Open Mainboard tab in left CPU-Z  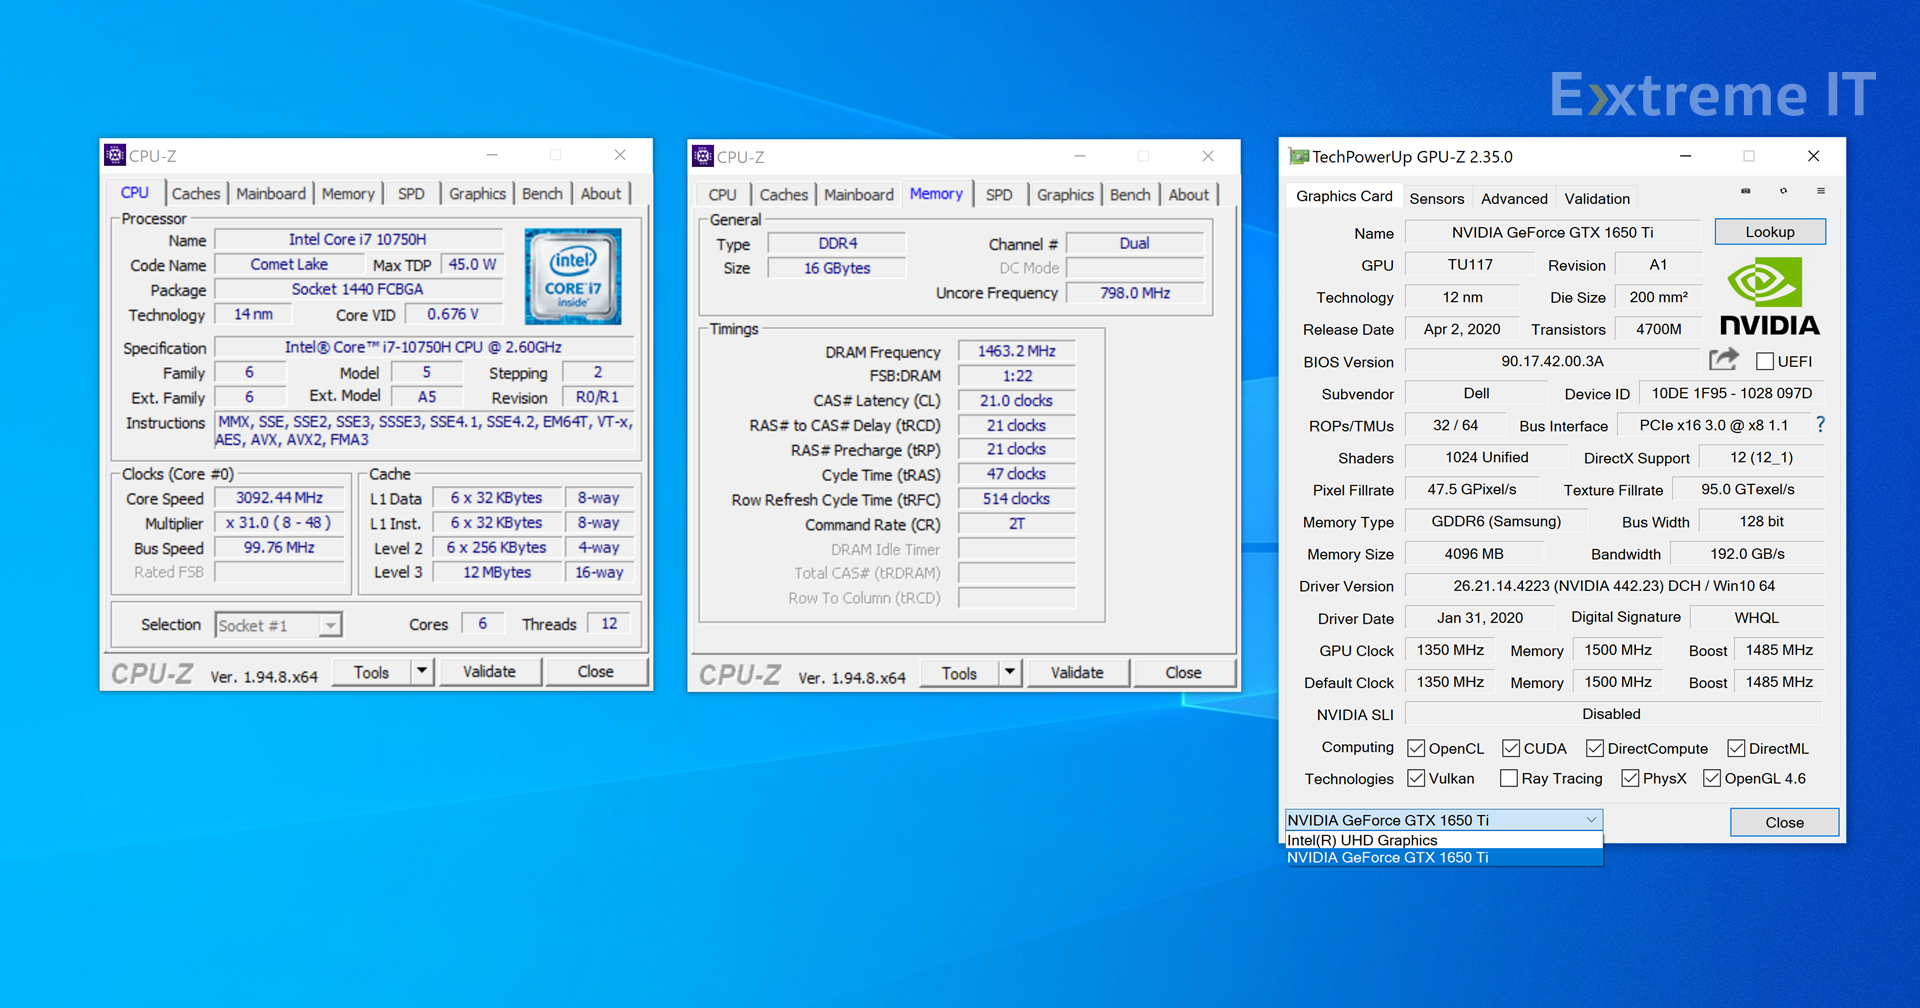(x=271, y=193)
